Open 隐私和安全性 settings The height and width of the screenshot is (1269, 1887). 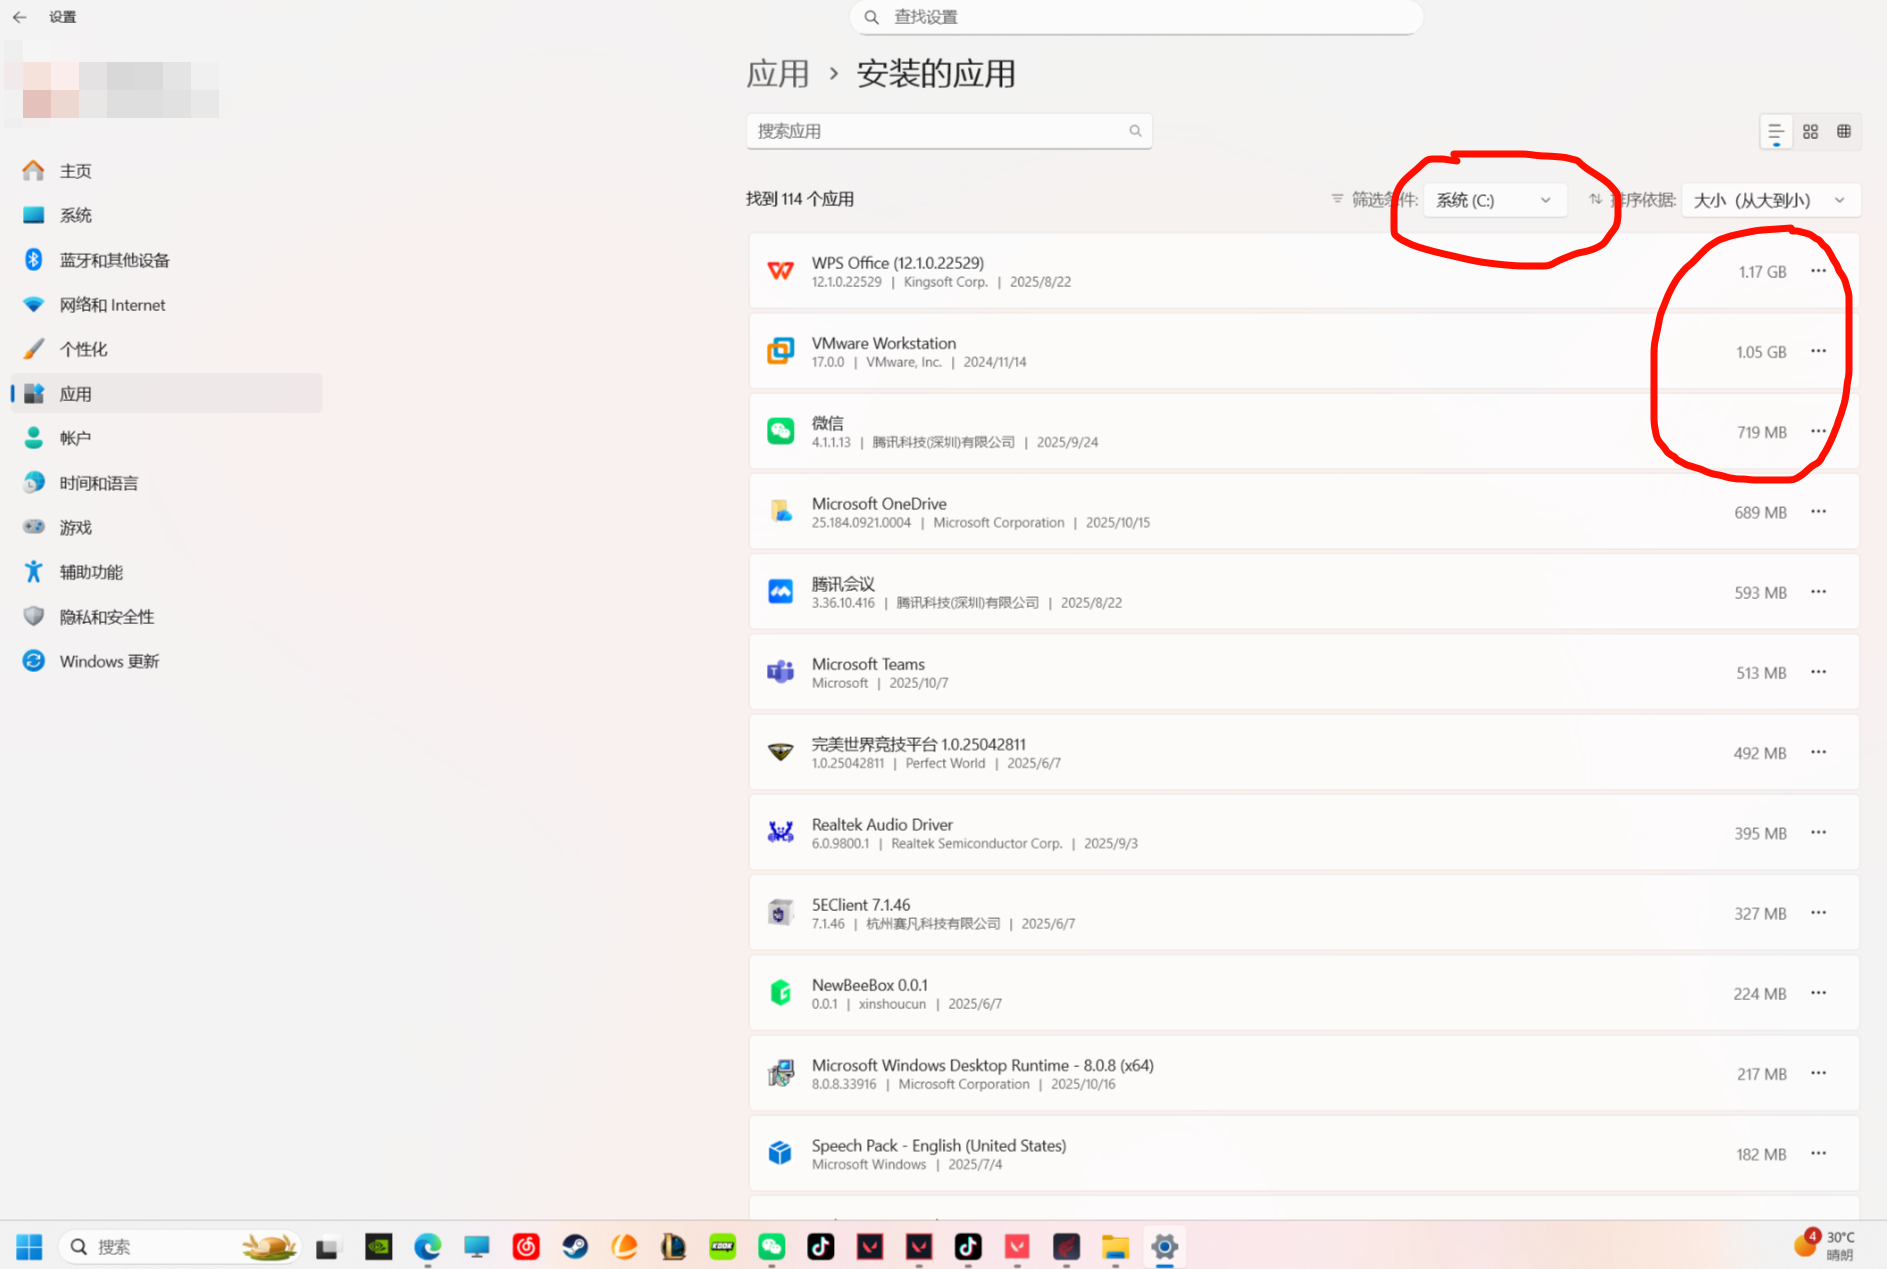click(166, 617)
